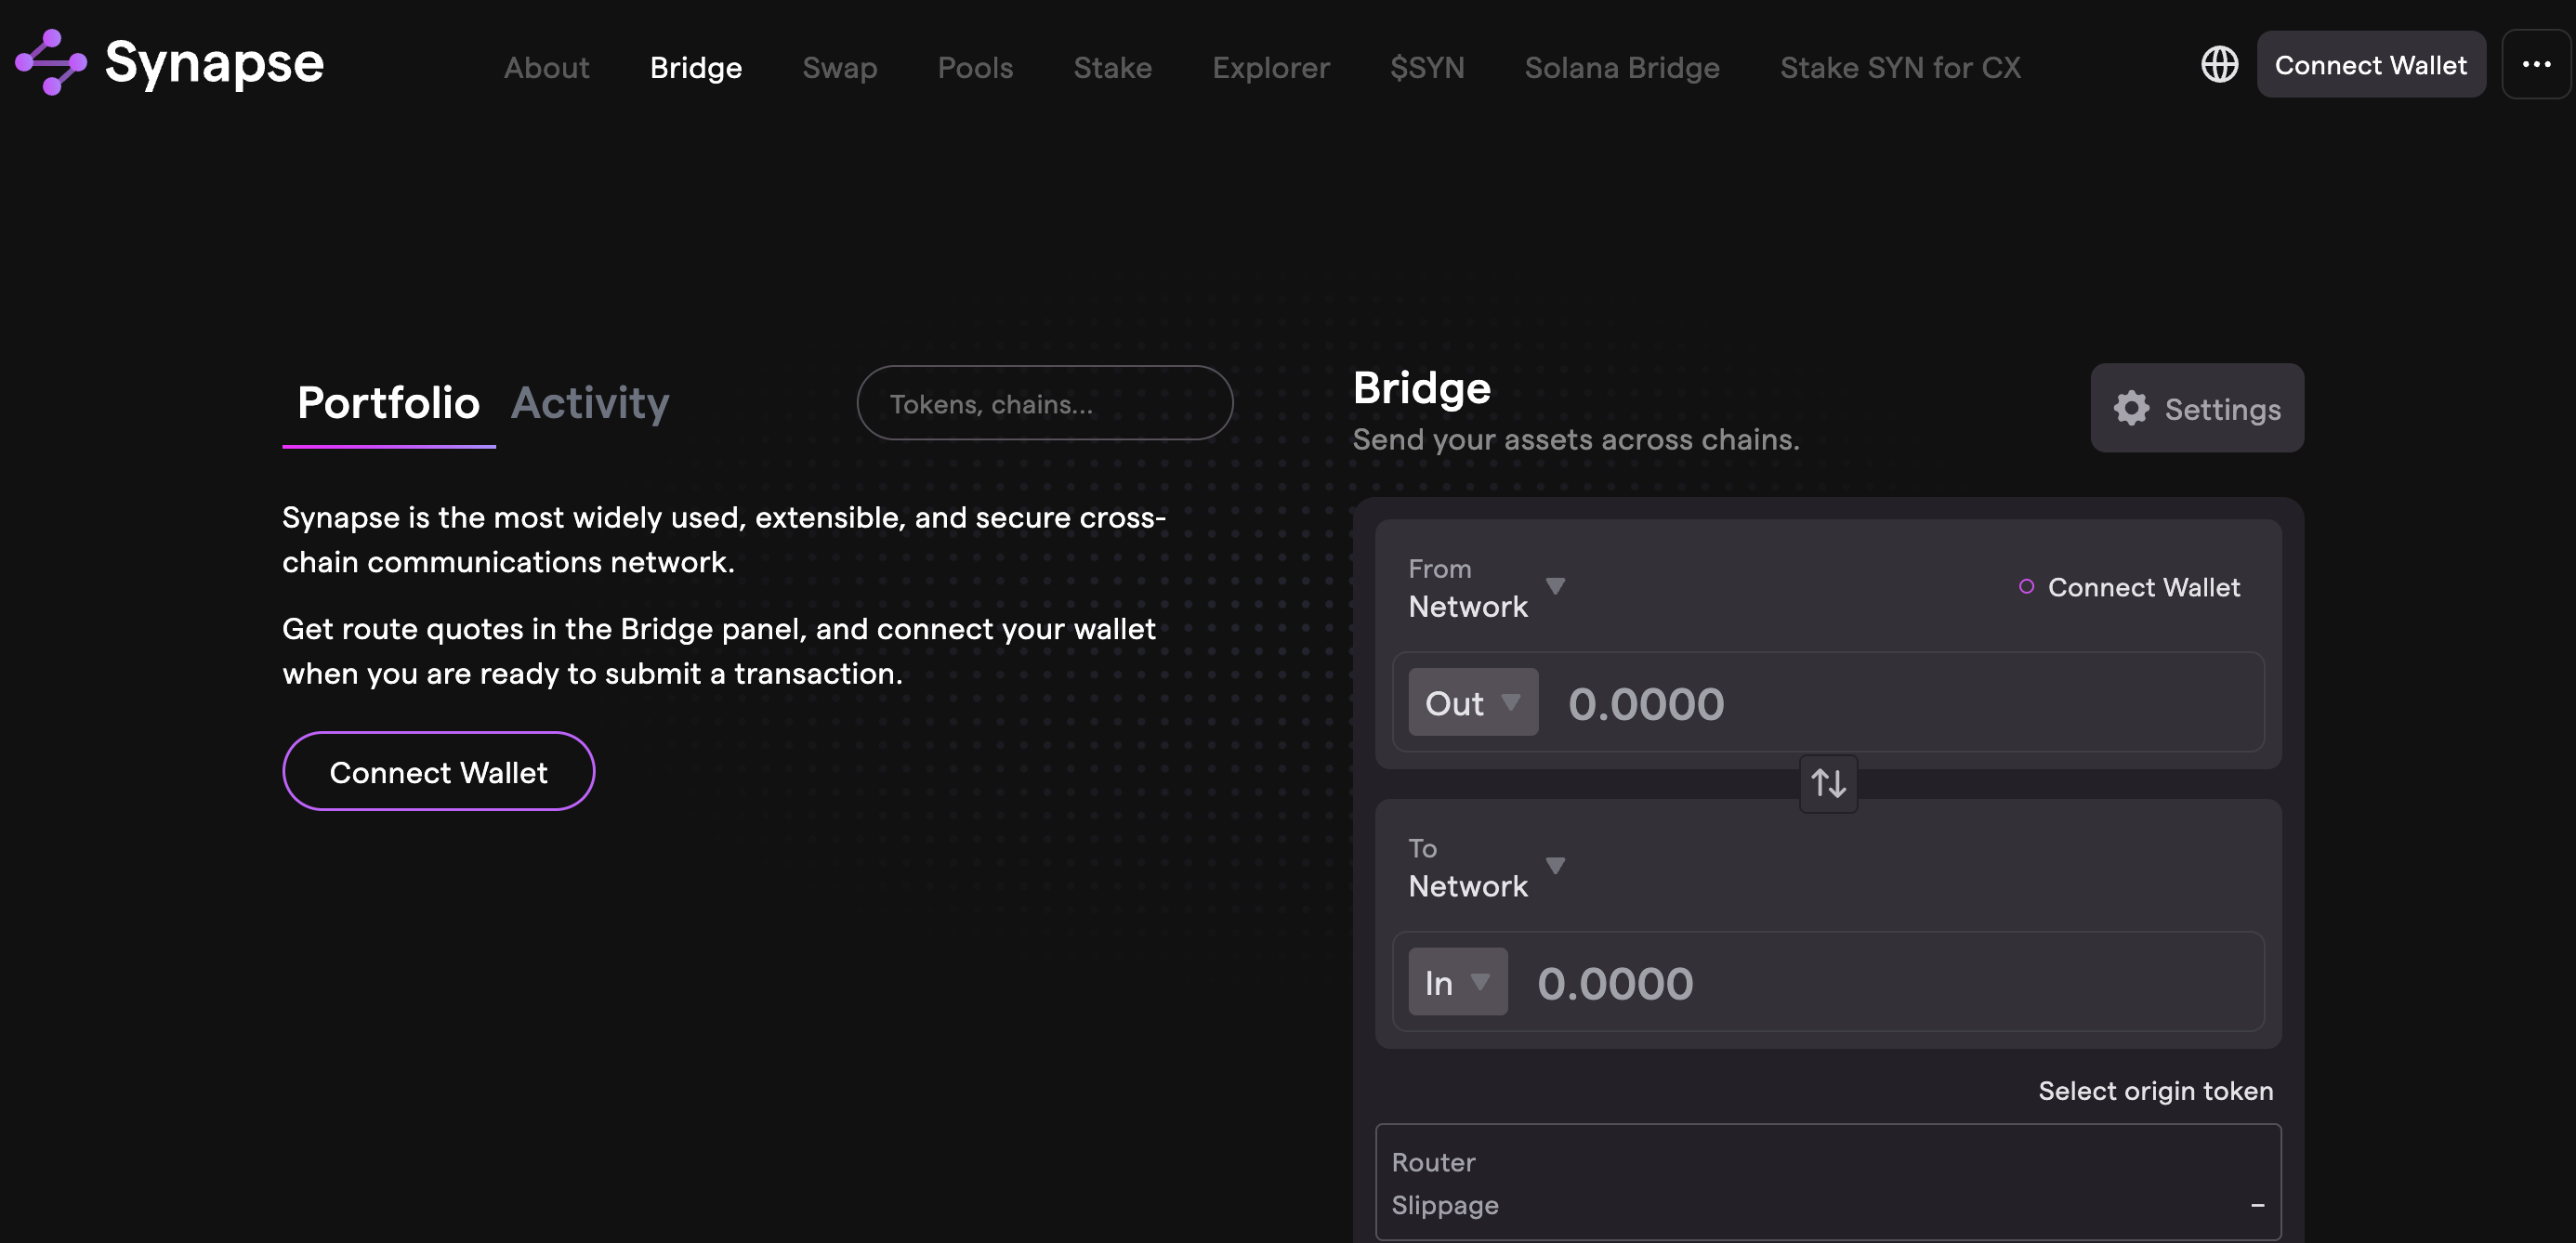Open the language globe icon
Image resolution: width=2576 pixels, height=1243 pixels.
pyautogui.click(x=2219, y=65)
